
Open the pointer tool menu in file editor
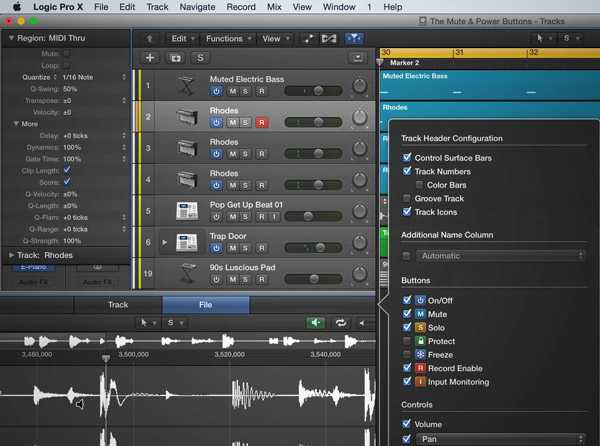148,323
